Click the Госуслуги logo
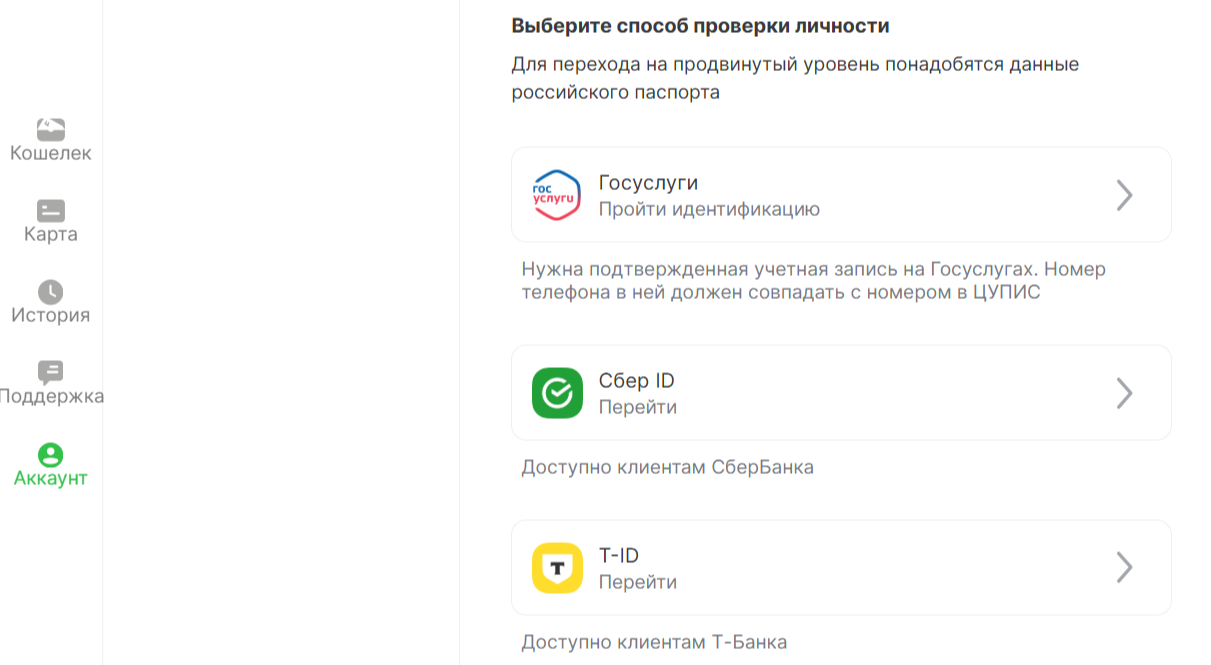This screenshot has height=665, width=1211. click(x=556, y=194)
